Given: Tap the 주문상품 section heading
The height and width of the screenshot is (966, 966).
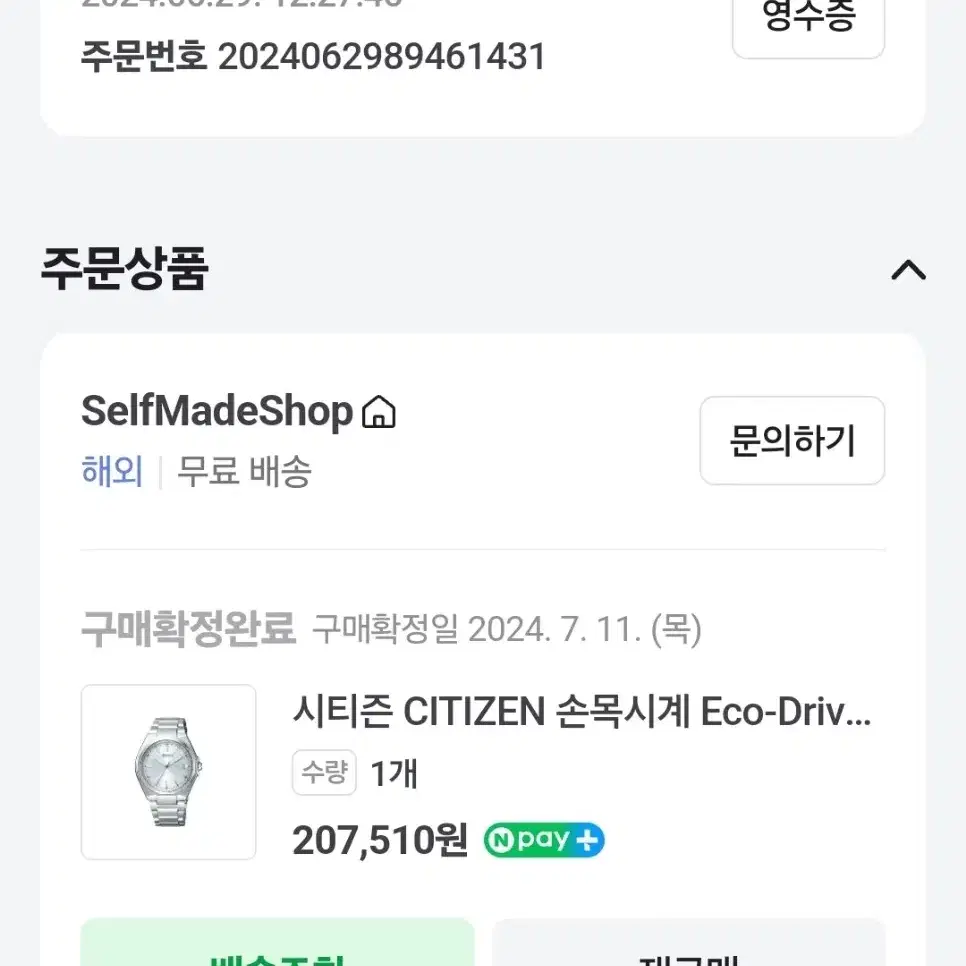Looking at the screenshot, I should click(125, 269).
